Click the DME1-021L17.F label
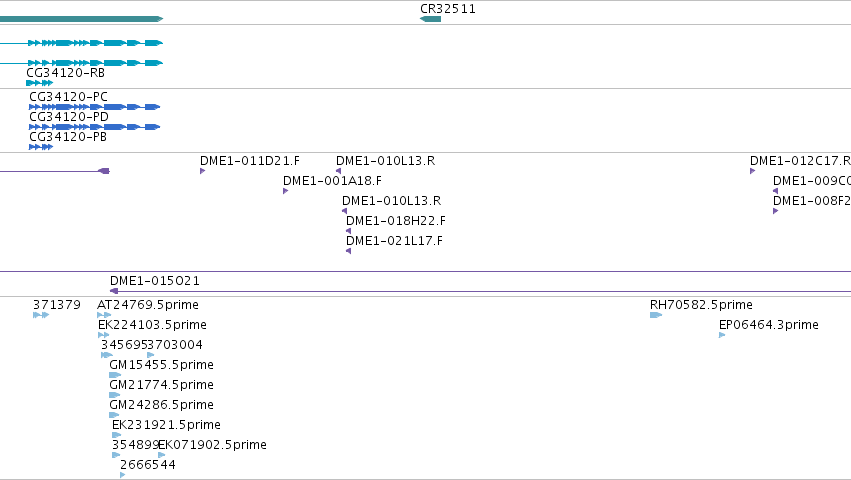The width and height of the screenshot is (851, 480). click(x=394, y=241)
